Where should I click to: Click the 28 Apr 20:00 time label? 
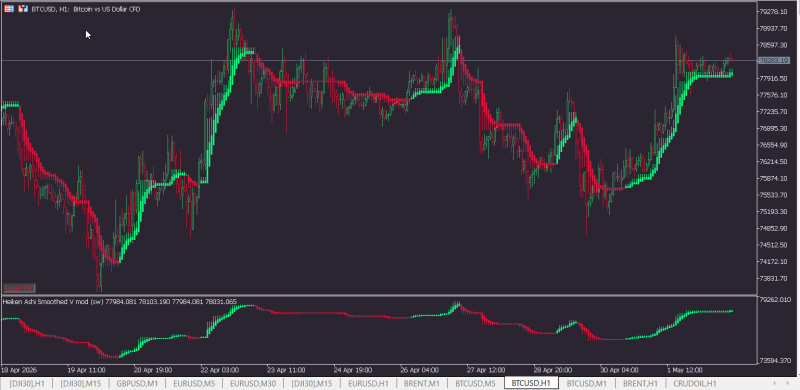point(553,370)
